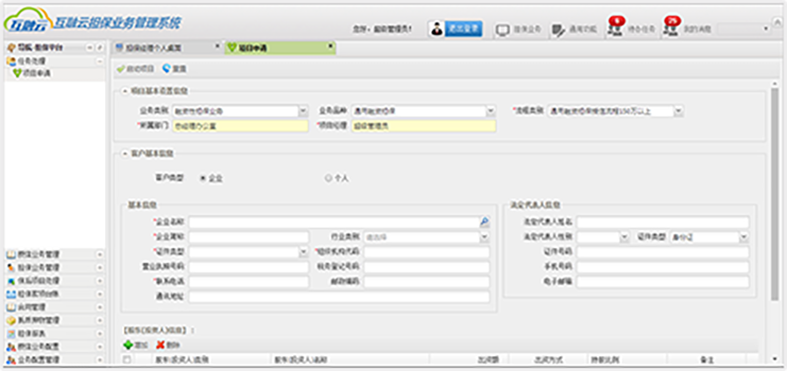Click the search magnifier in enterprise name field
This screenshot has height=371, width=787.
coord(484,222)
